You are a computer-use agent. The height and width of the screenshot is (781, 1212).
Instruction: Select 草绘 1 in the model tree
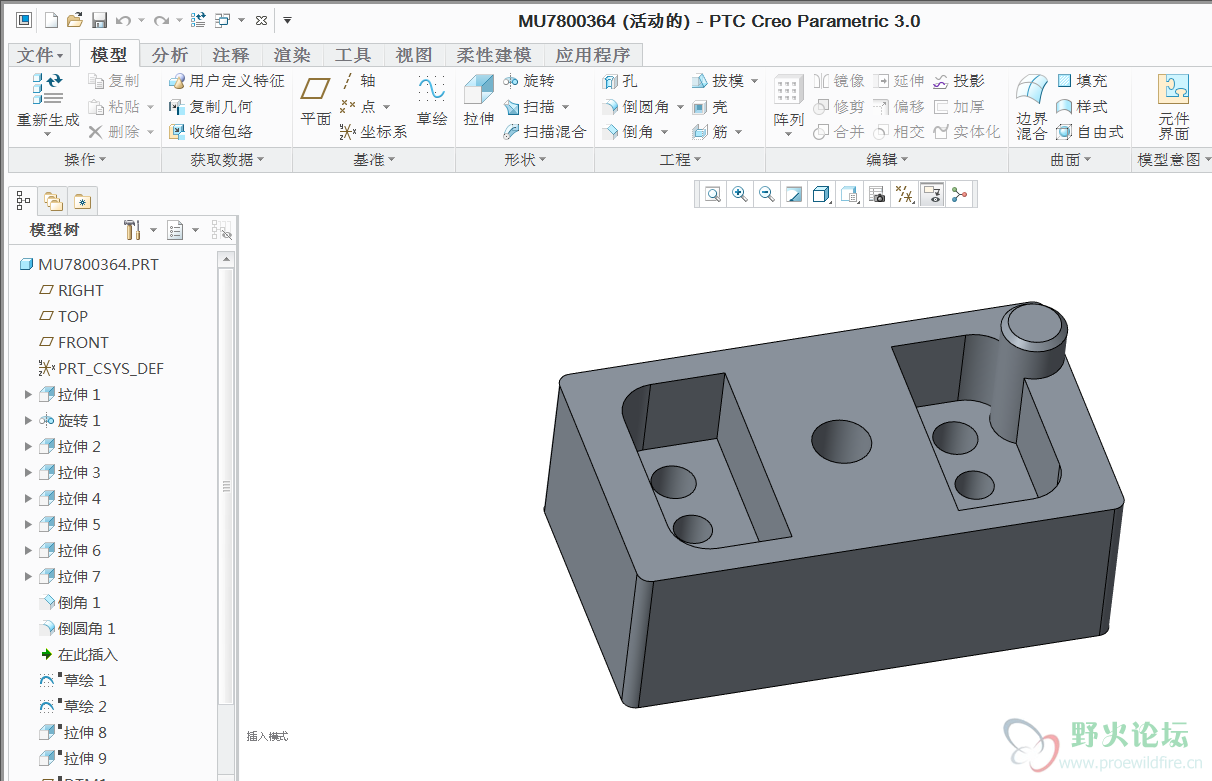[73, 681]
